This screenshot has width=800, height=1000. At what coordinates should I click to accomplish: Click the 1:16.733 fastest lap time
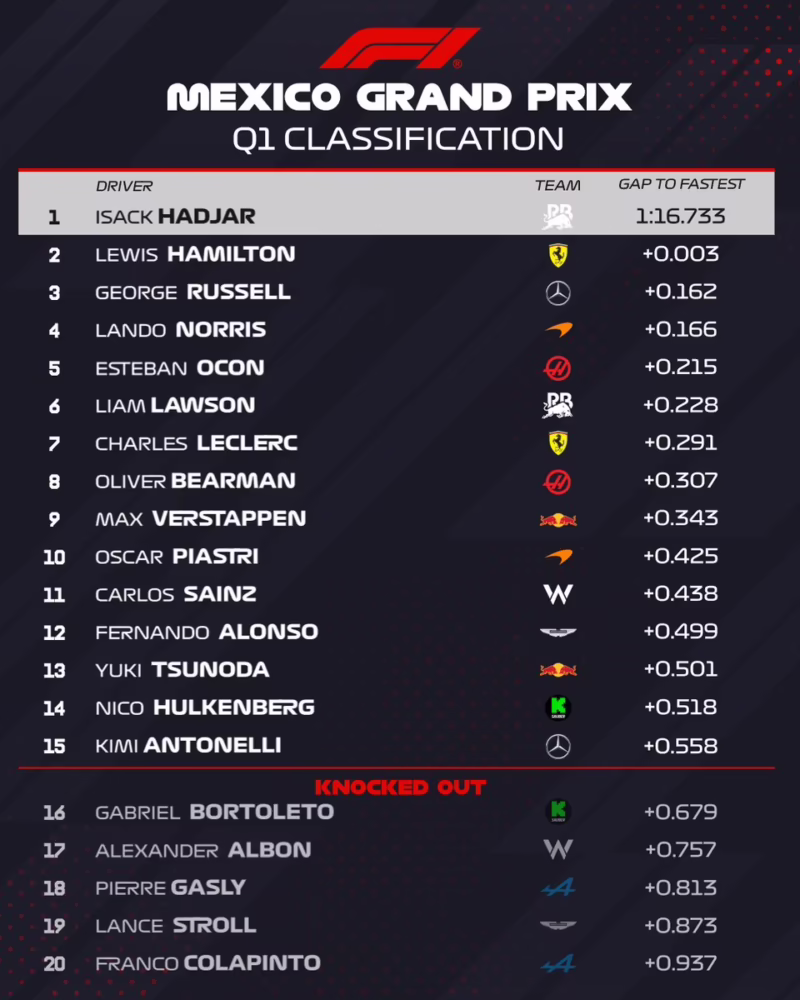click(x=680, y=216)
